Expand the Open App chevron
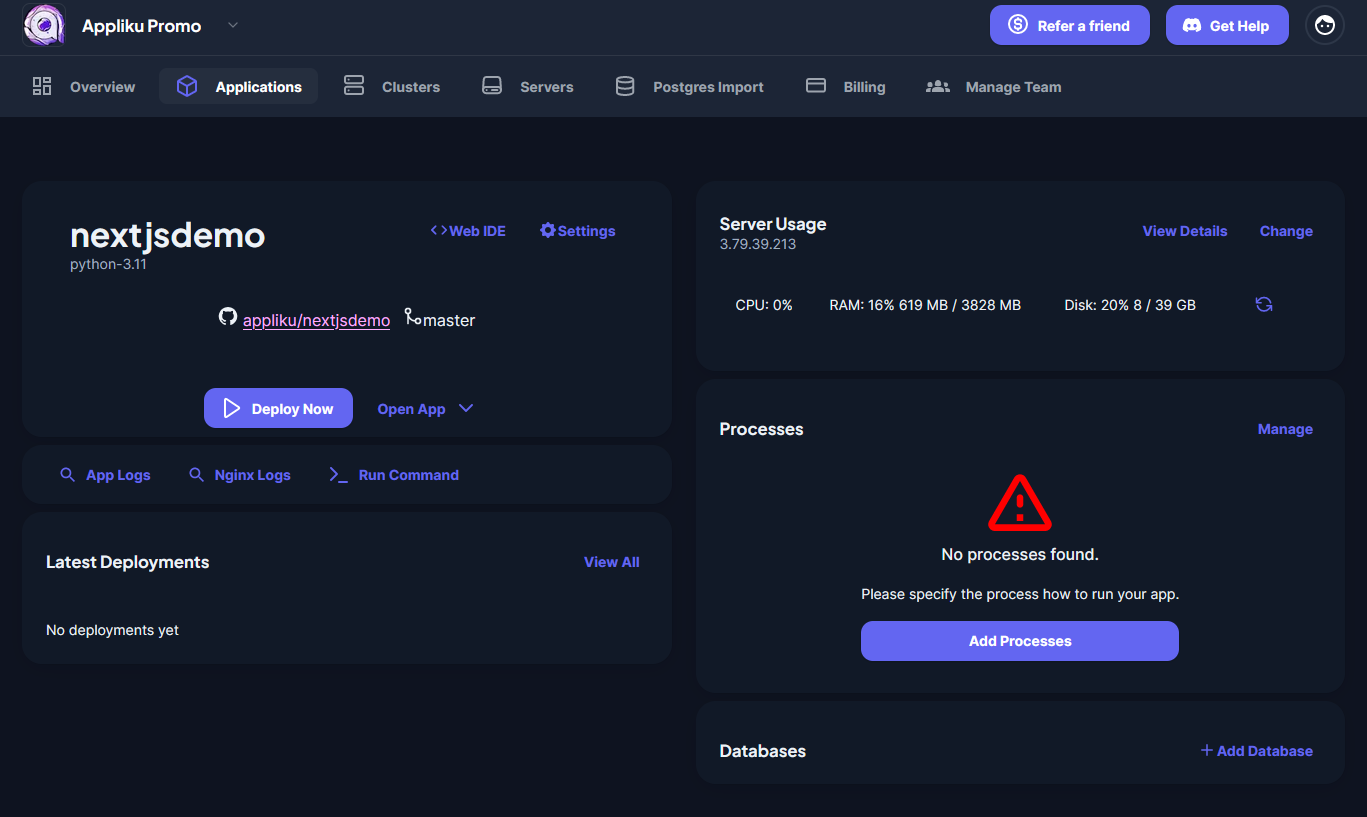This screenshot has width=1367, height=817. pyautogui.click(x=465, y=408)
